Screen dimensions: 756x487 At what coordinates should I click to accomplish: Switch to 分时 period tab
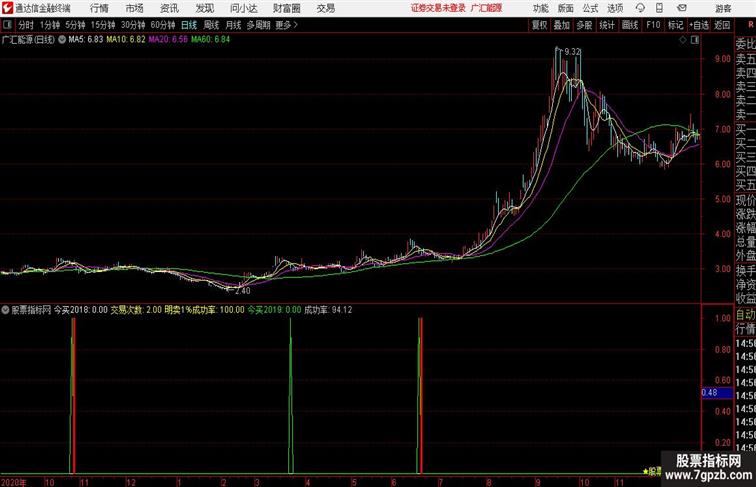pos(26,25)
